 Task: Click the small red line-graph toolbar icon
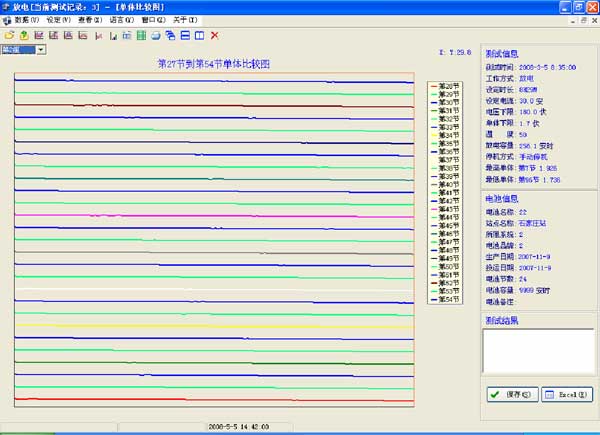coord(99,36)
